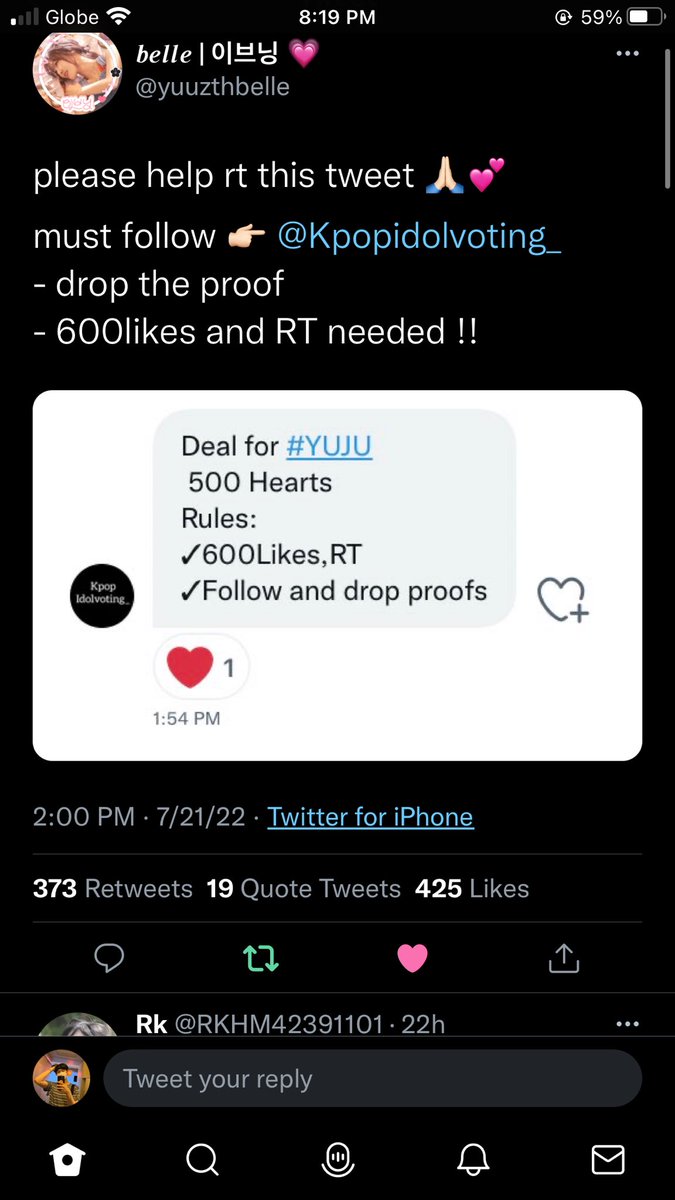View the 373 Retweets list

click(x=113, y=888)
